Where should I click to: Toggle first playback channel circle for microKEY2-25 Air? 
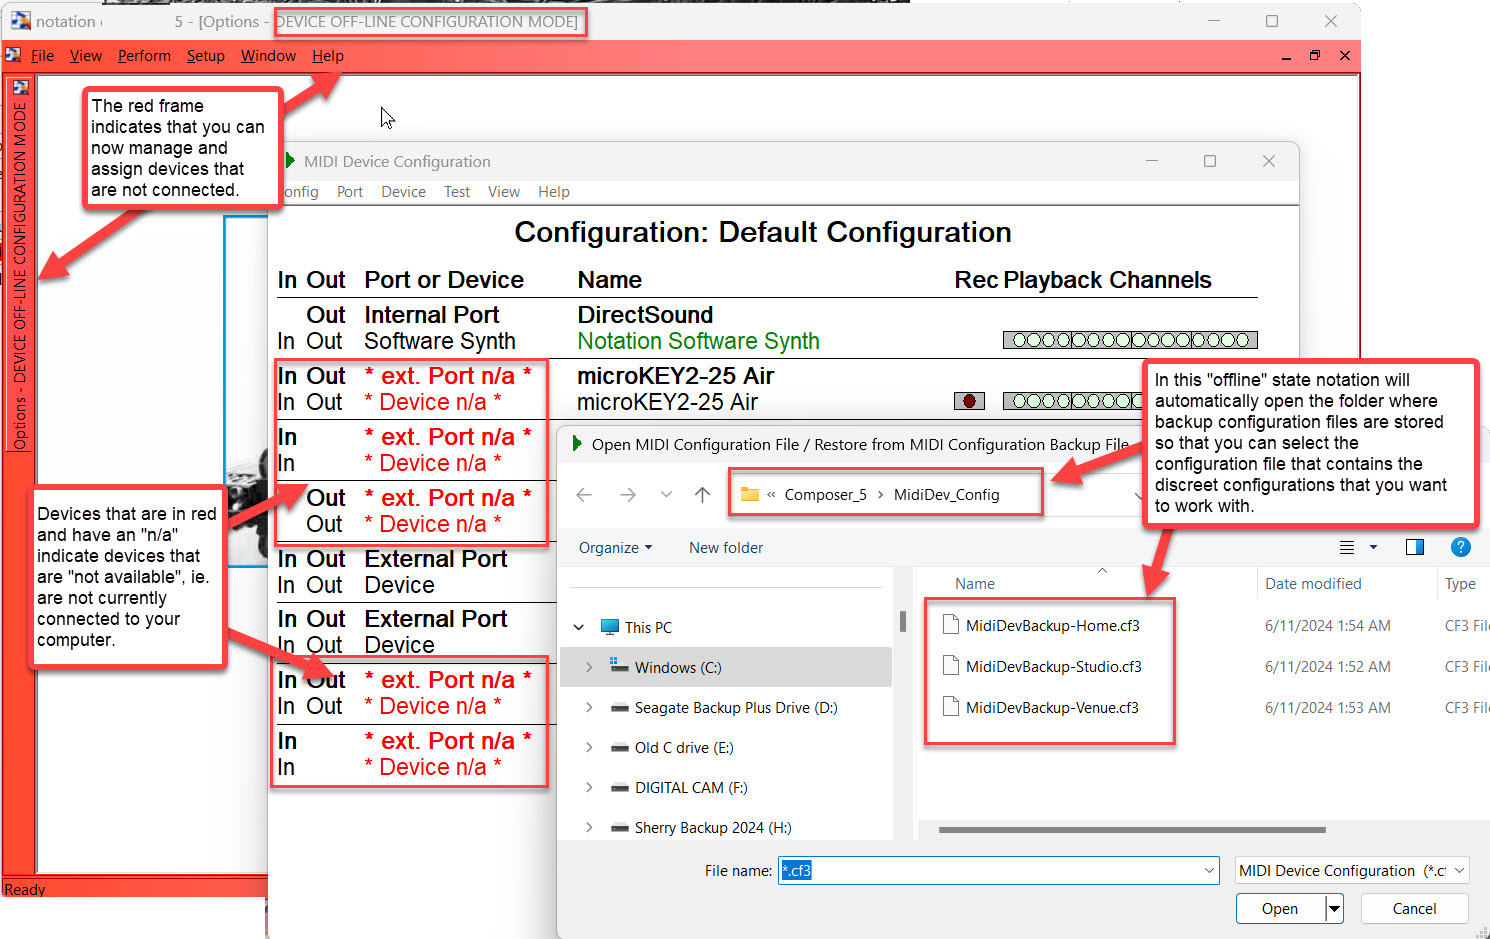coord(1019,401)
